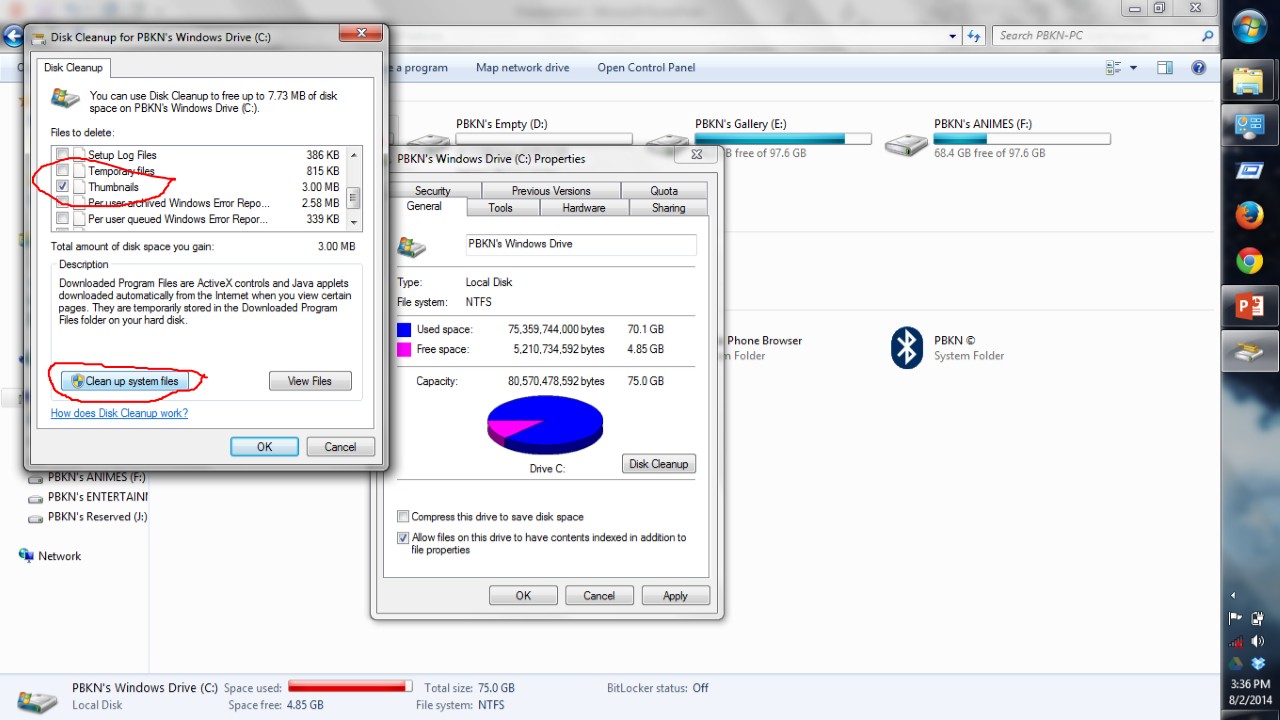Launch Google Chrome from the taskbar

(1249, 262)
